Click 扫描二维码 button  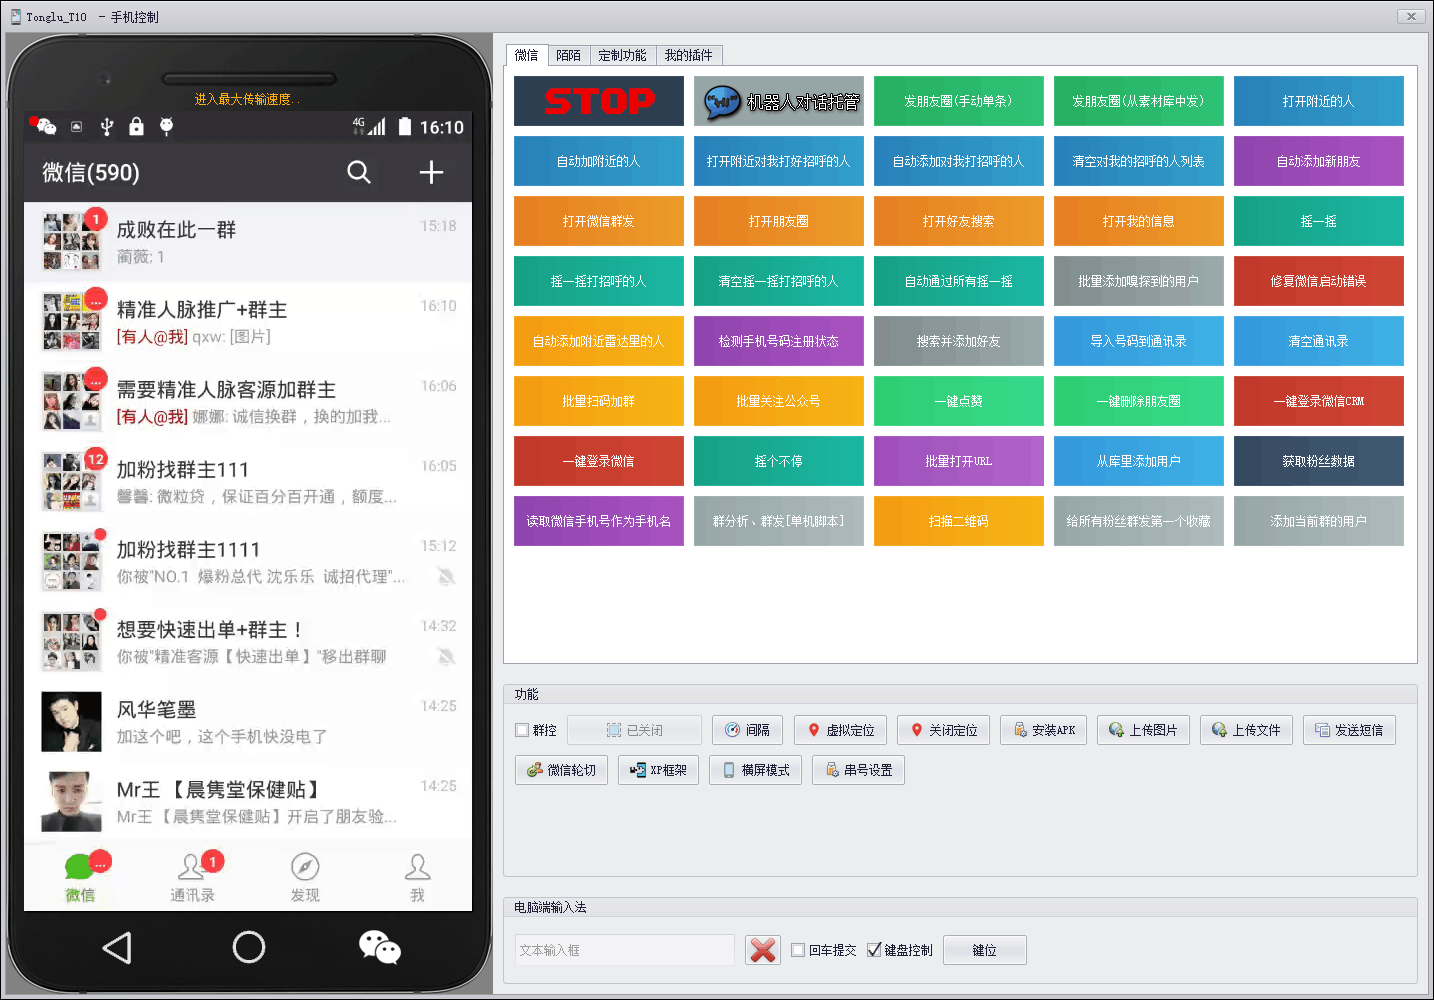(x=959, y=521)
